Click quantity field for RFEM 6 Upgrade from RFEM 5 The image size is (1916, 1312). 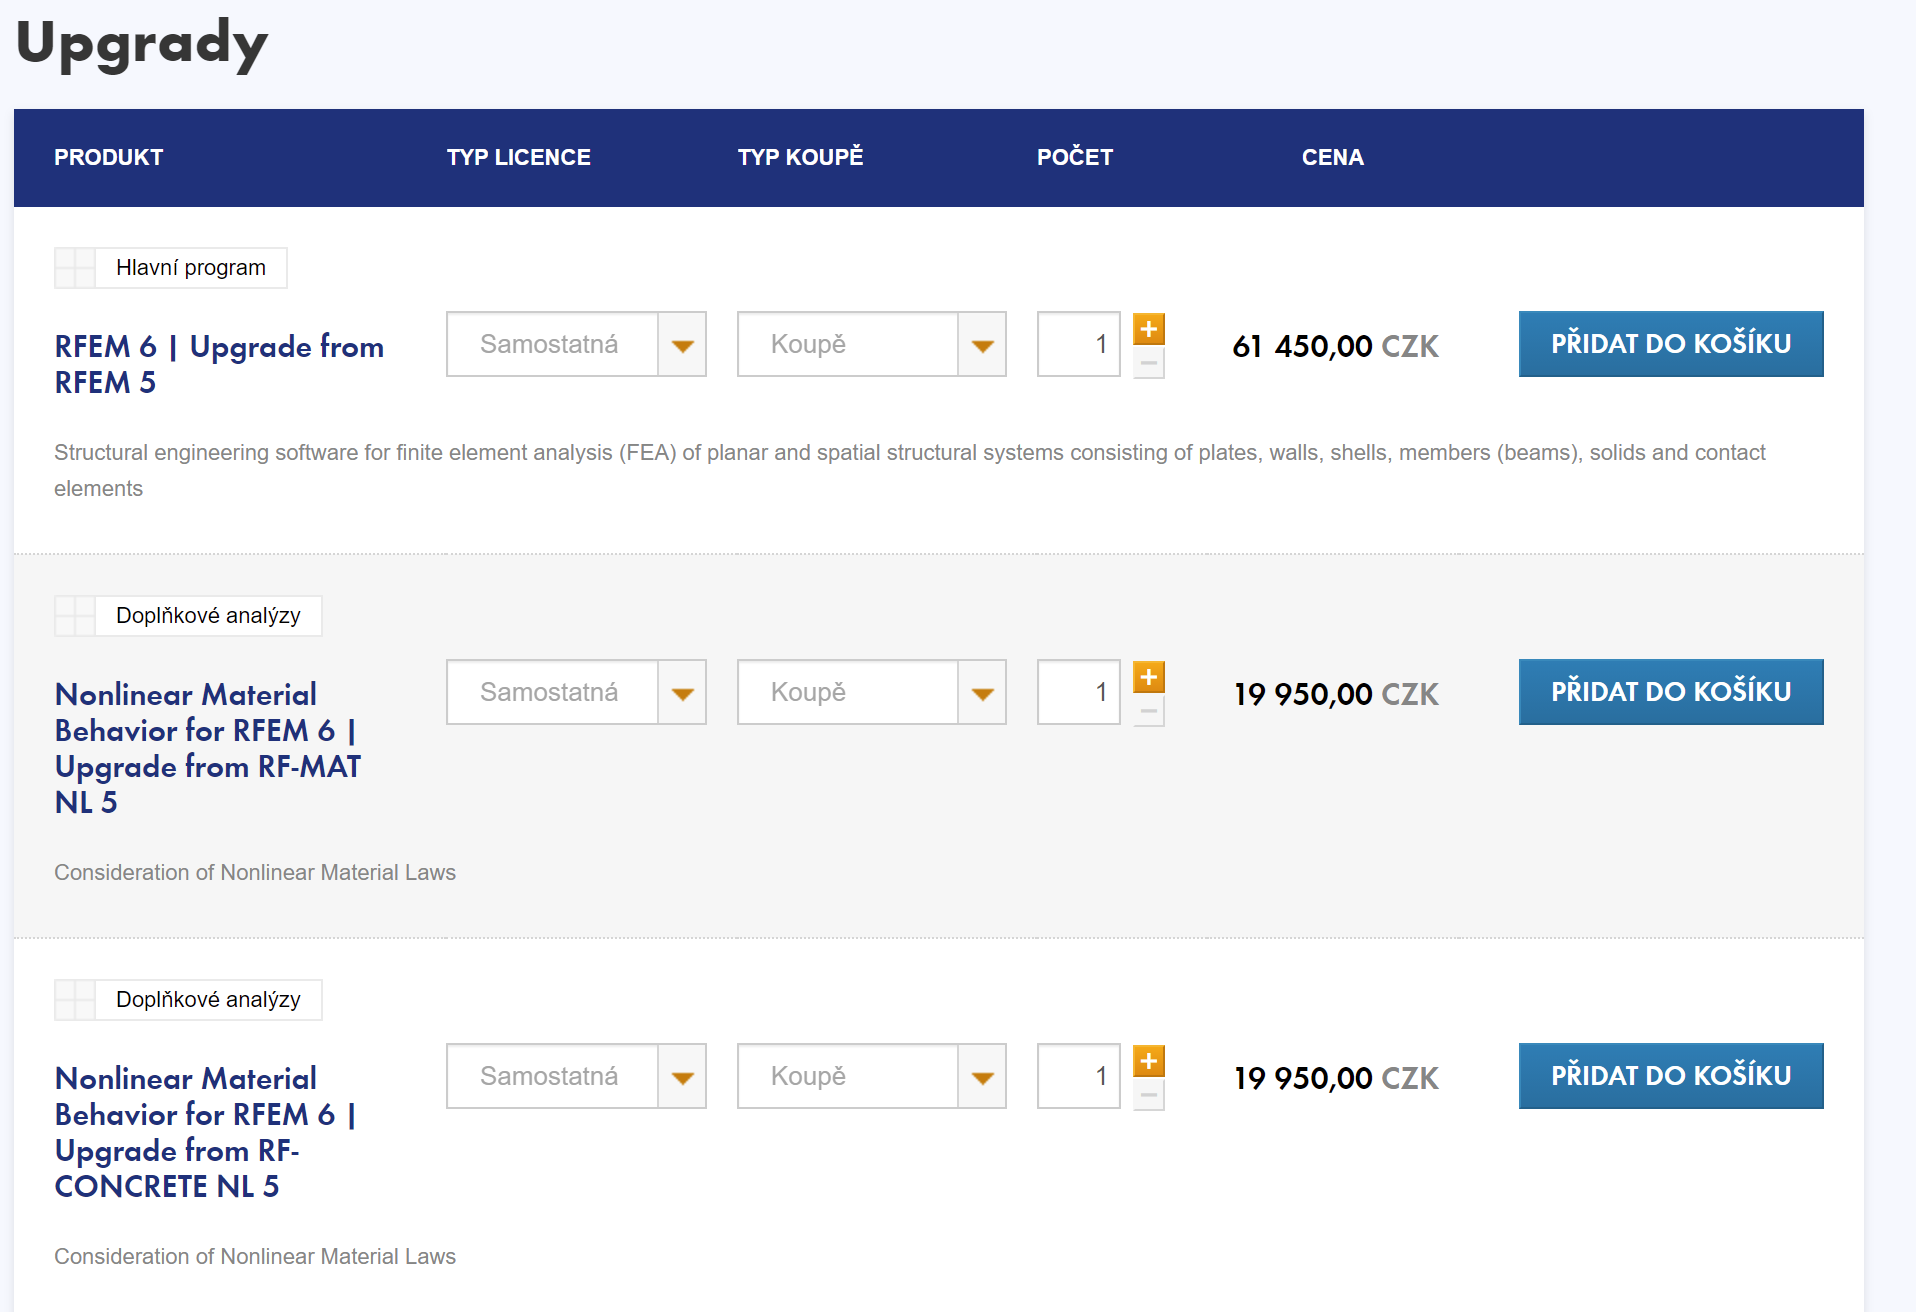pos(1079,344)
